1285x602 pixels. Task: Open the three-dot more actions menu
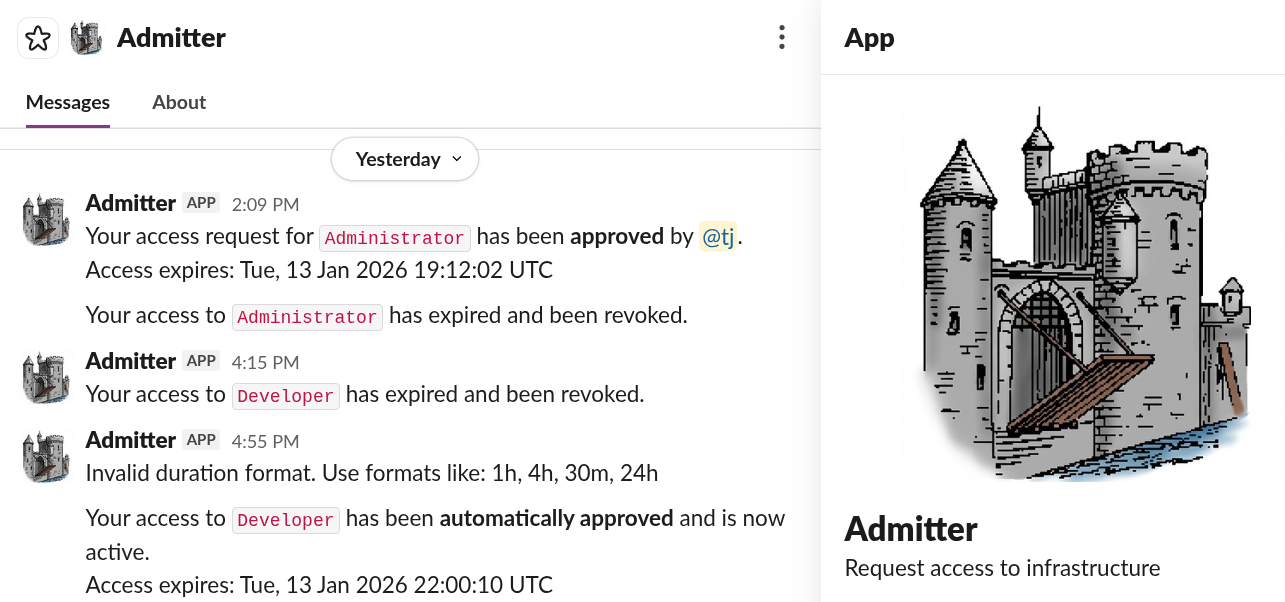(x=781, y=39)
